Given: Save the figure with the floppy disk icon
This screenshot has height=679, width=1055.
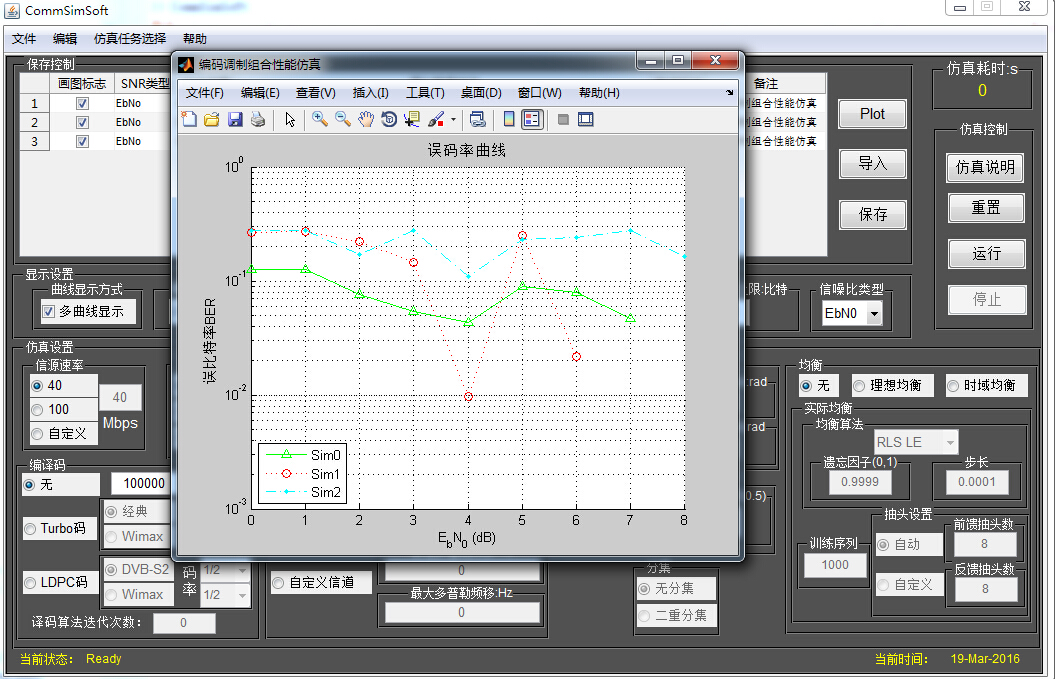Looking at the screenshot, I should coord(235,120).
